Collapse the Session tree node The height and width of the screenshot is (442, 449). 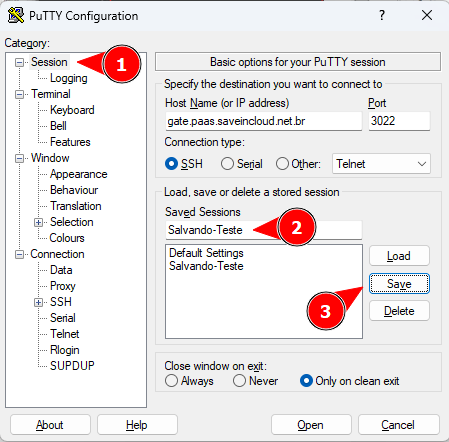point(20,62)
